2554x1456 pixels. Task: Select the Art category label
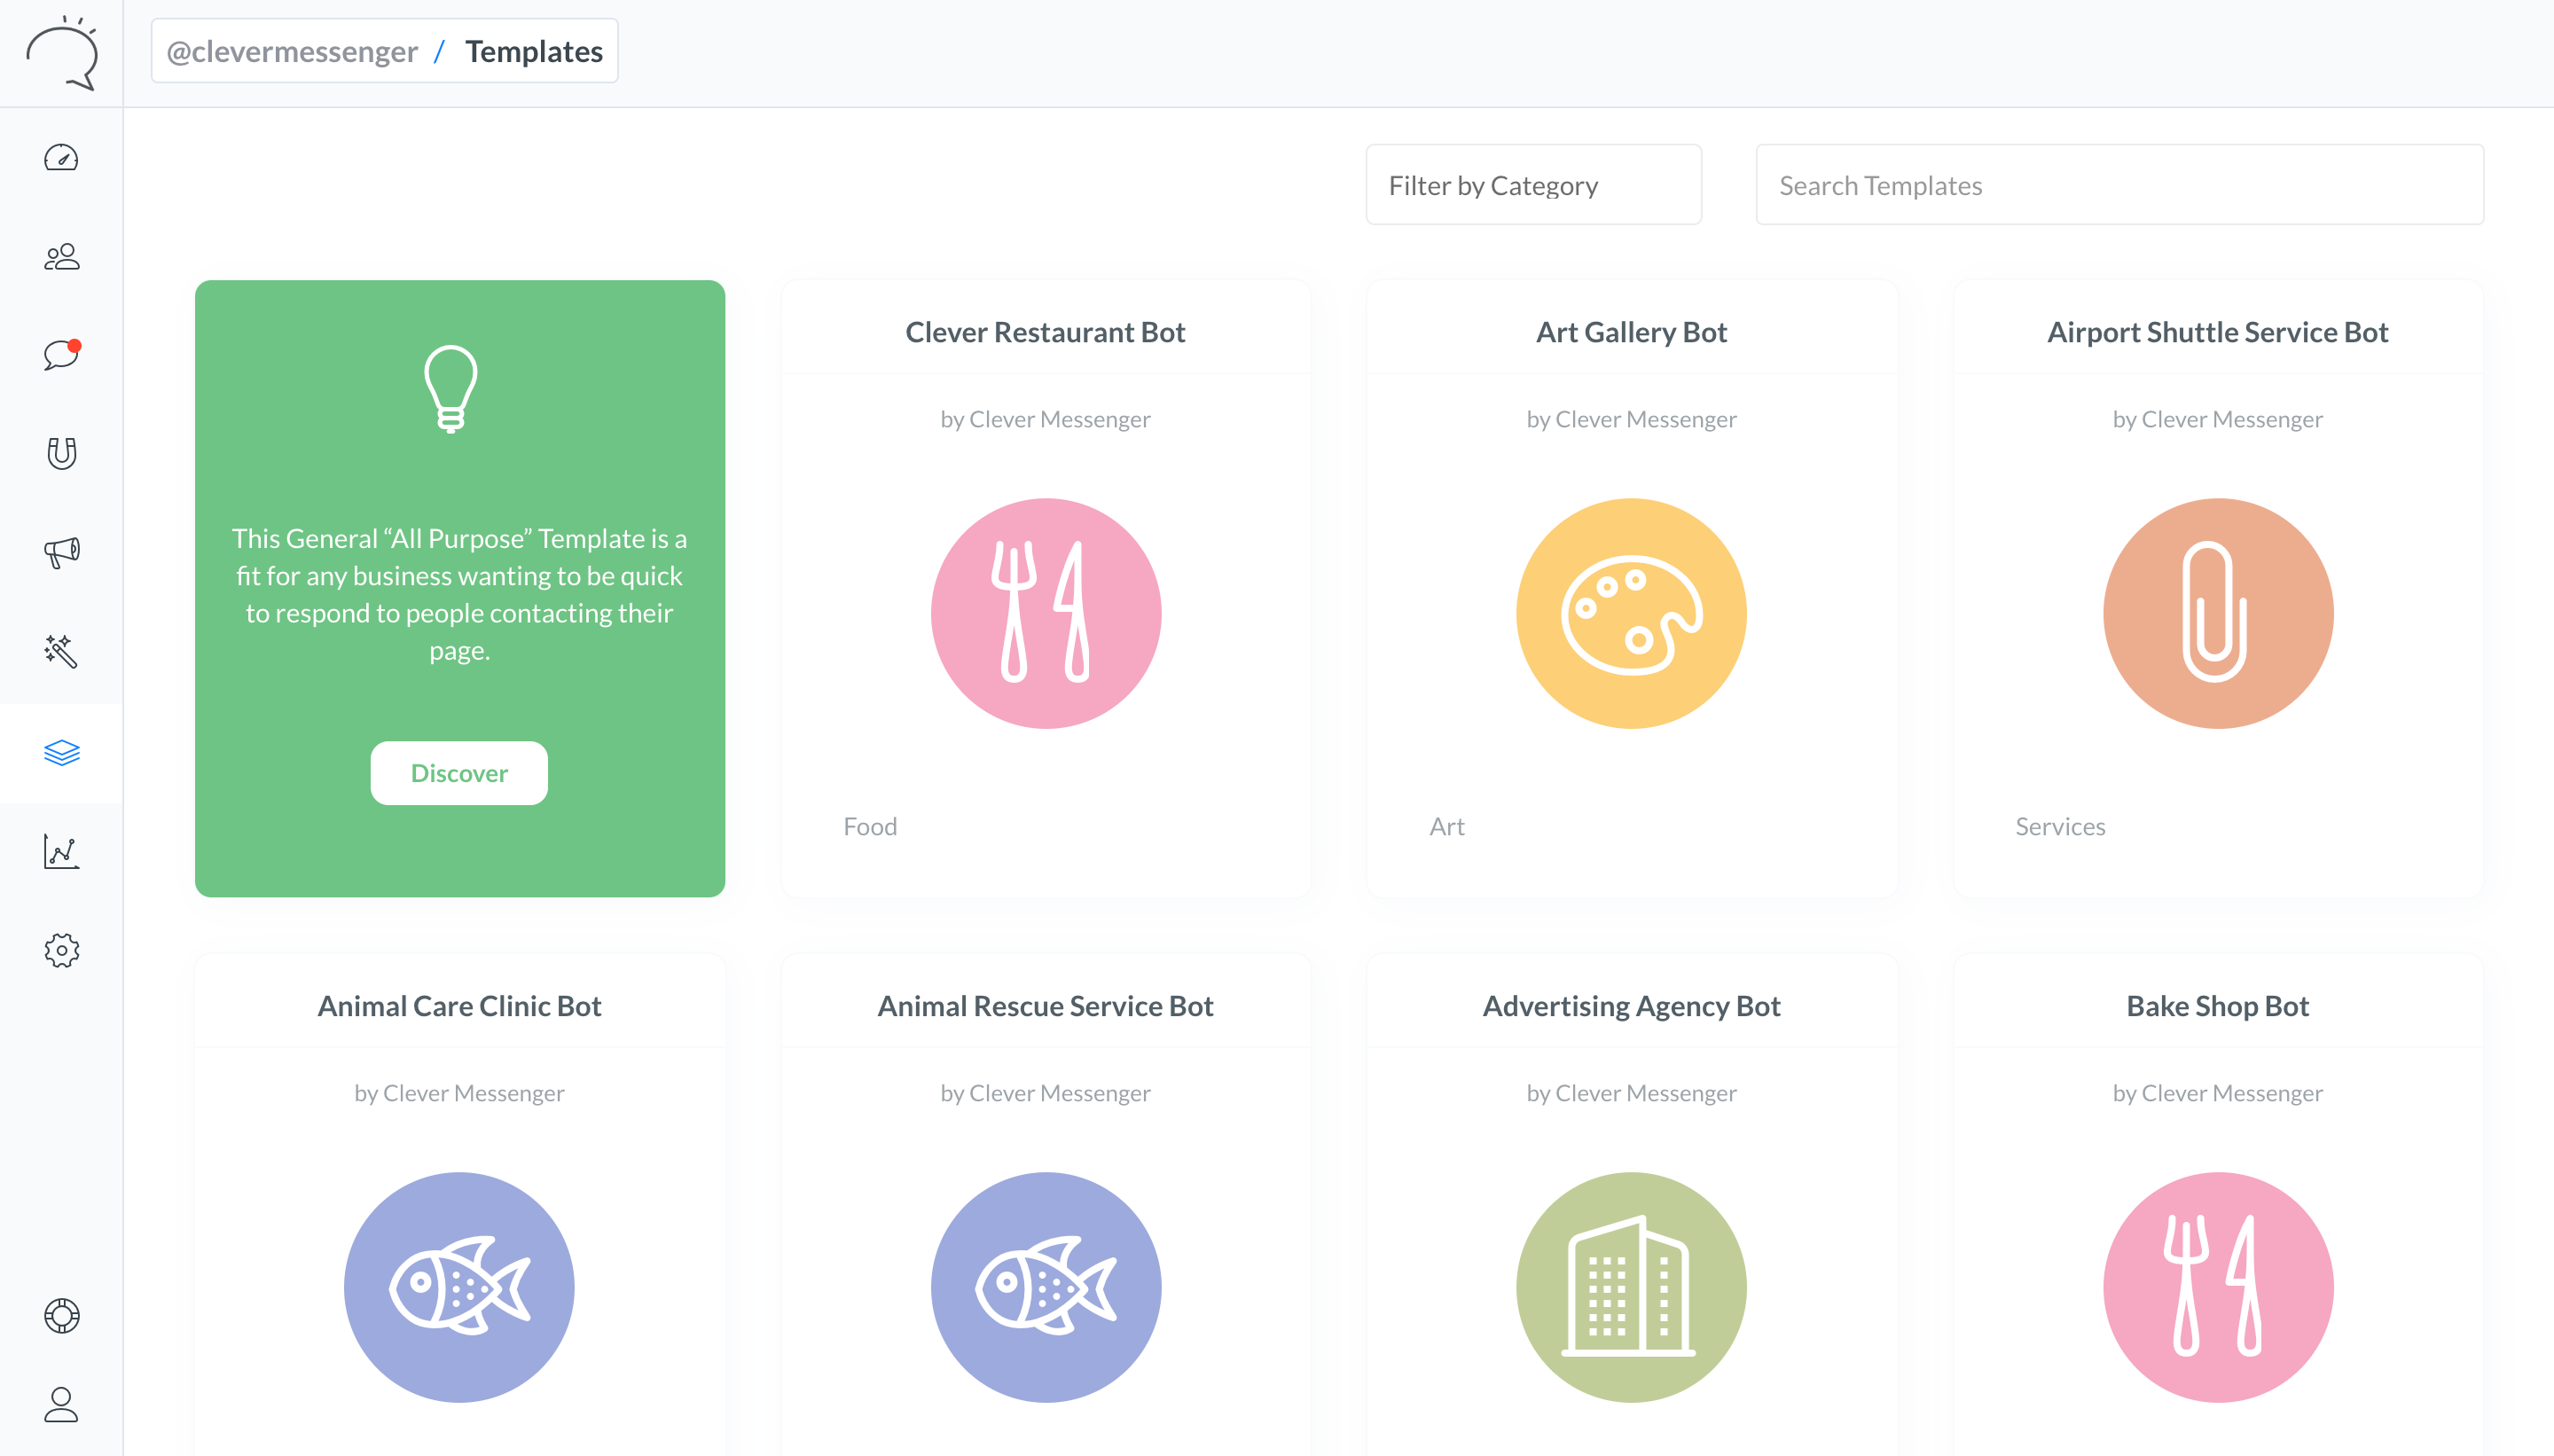(x=1447, y=825)
